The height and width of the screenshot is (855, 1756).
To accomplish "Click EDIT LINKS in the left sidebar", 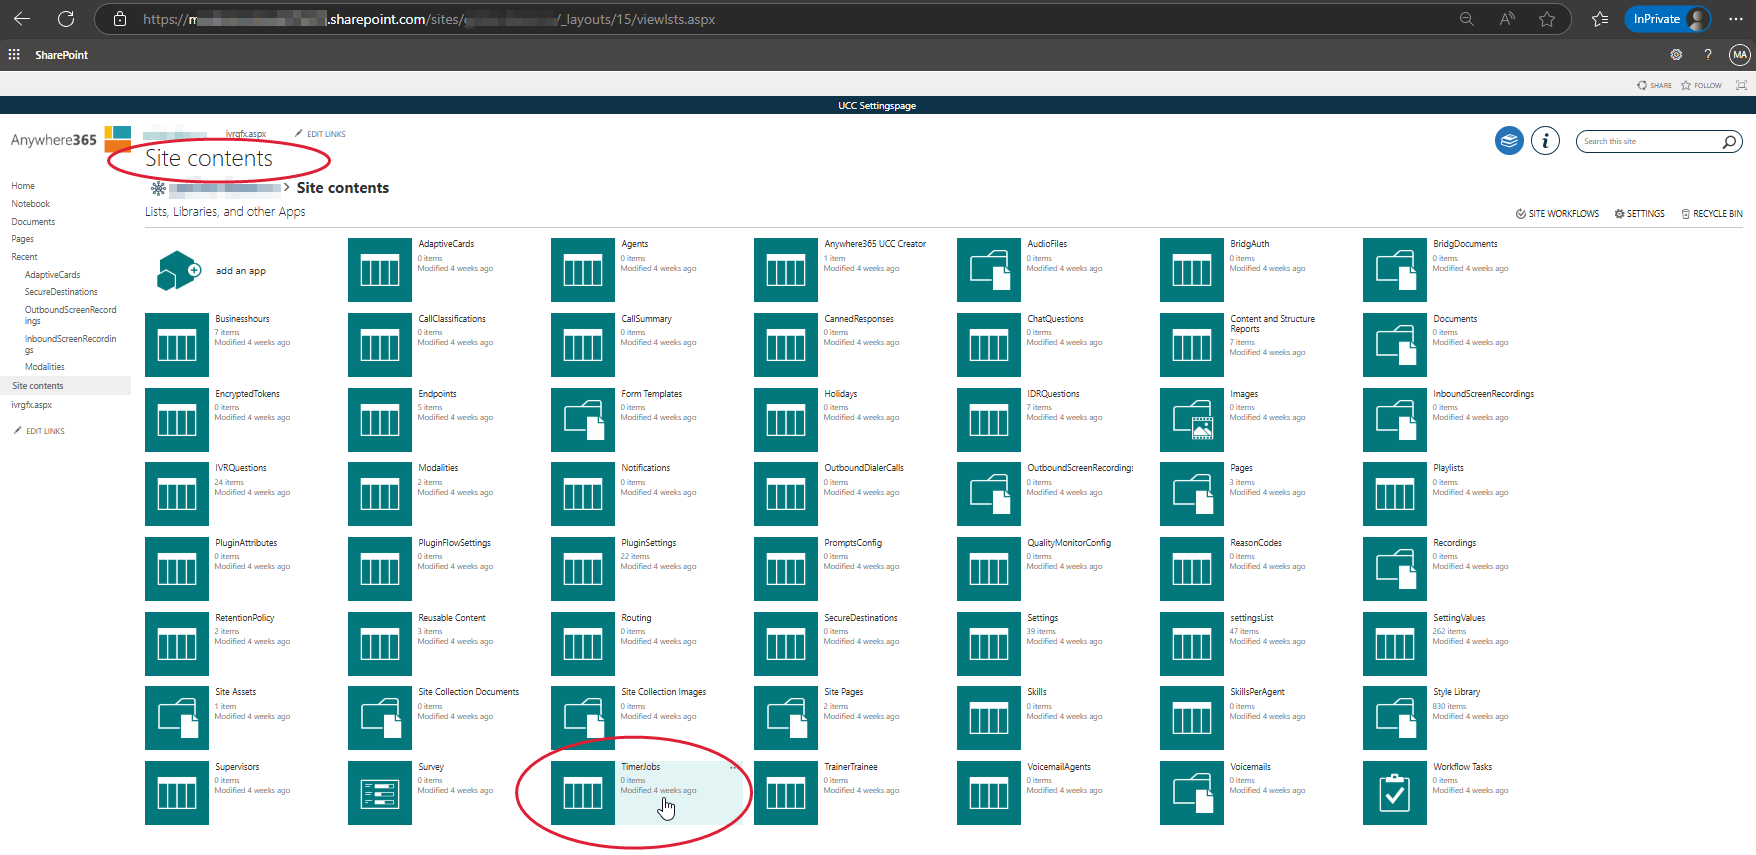I will click(39, 431).
